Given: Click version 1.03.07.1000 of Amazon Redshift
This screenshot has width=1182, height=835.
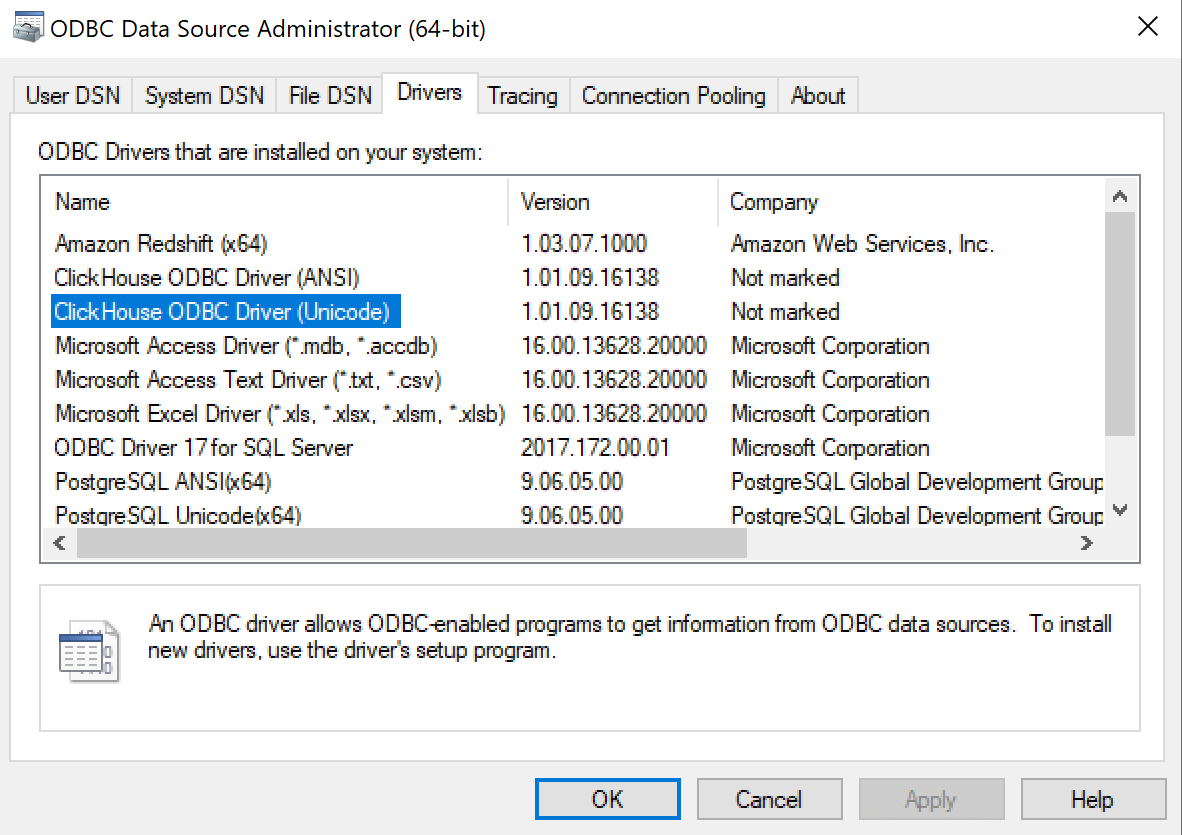Looking at the screenshot, I should 584,244.
